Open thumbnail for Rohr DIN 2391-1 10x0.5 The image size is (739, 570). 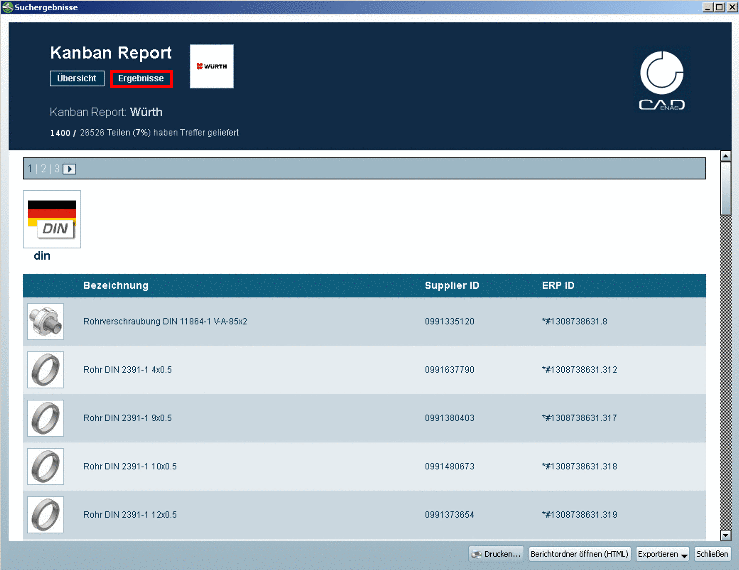click(45, 466)
